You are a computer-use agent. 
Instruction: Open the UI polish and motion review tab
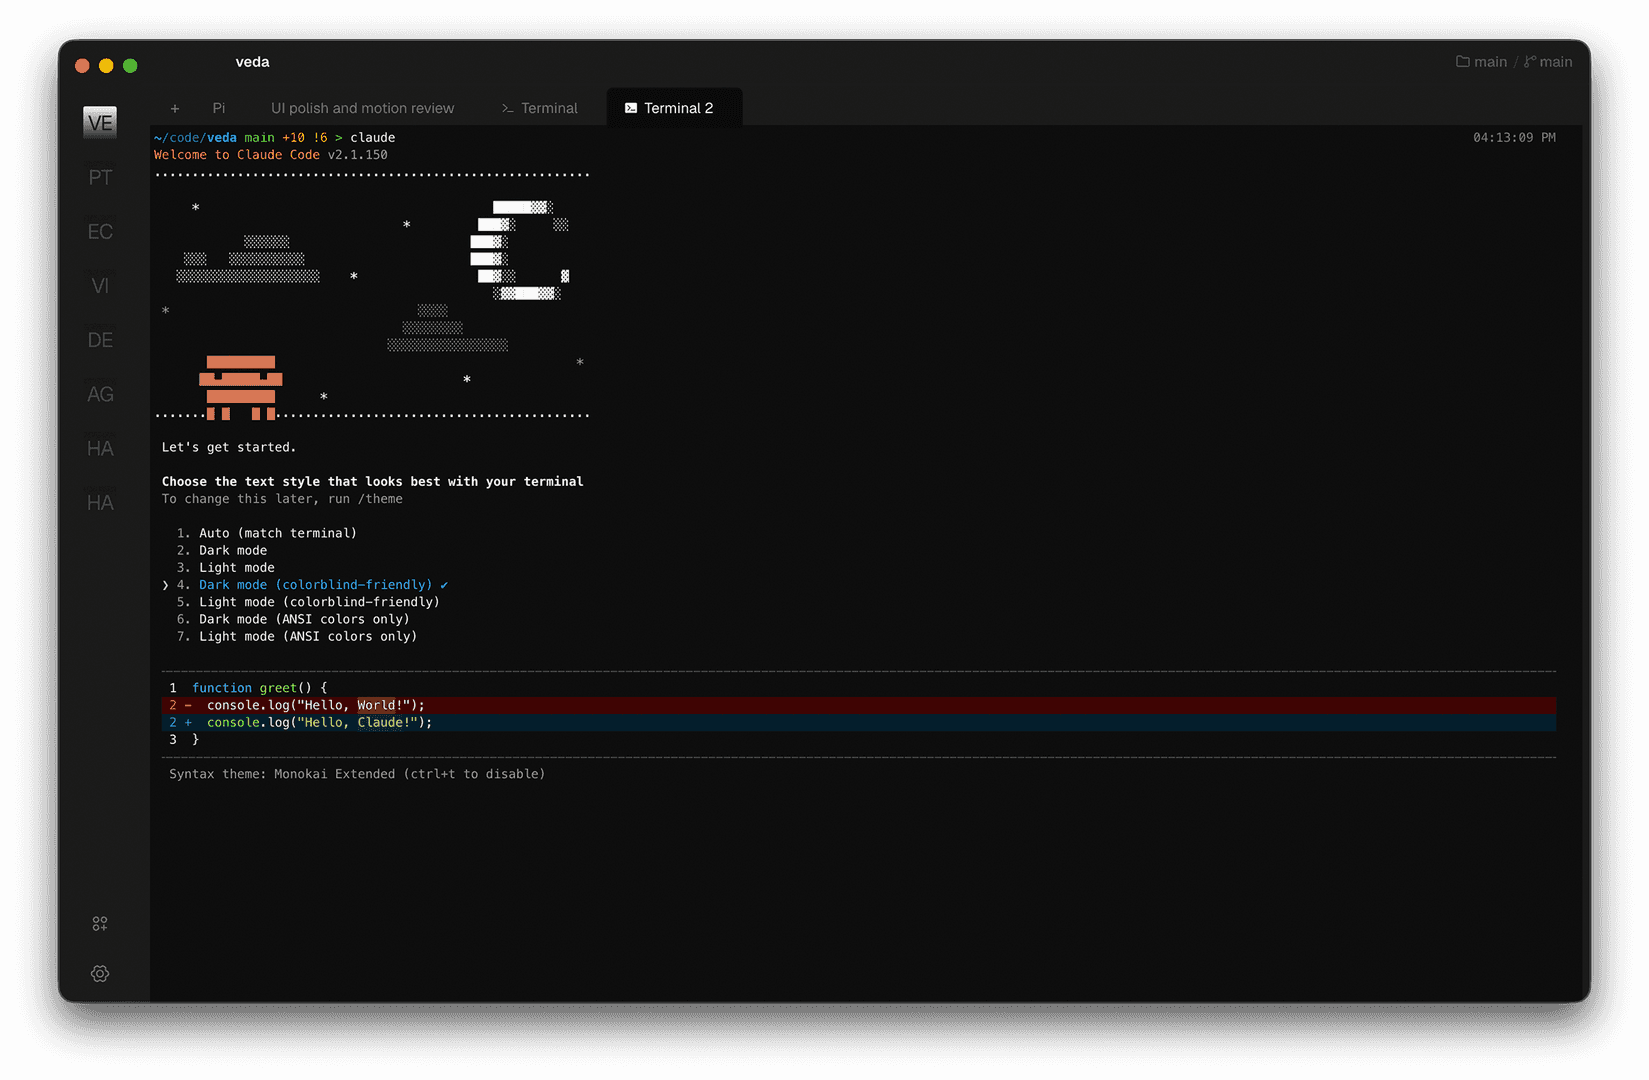[x=362, y=108]
